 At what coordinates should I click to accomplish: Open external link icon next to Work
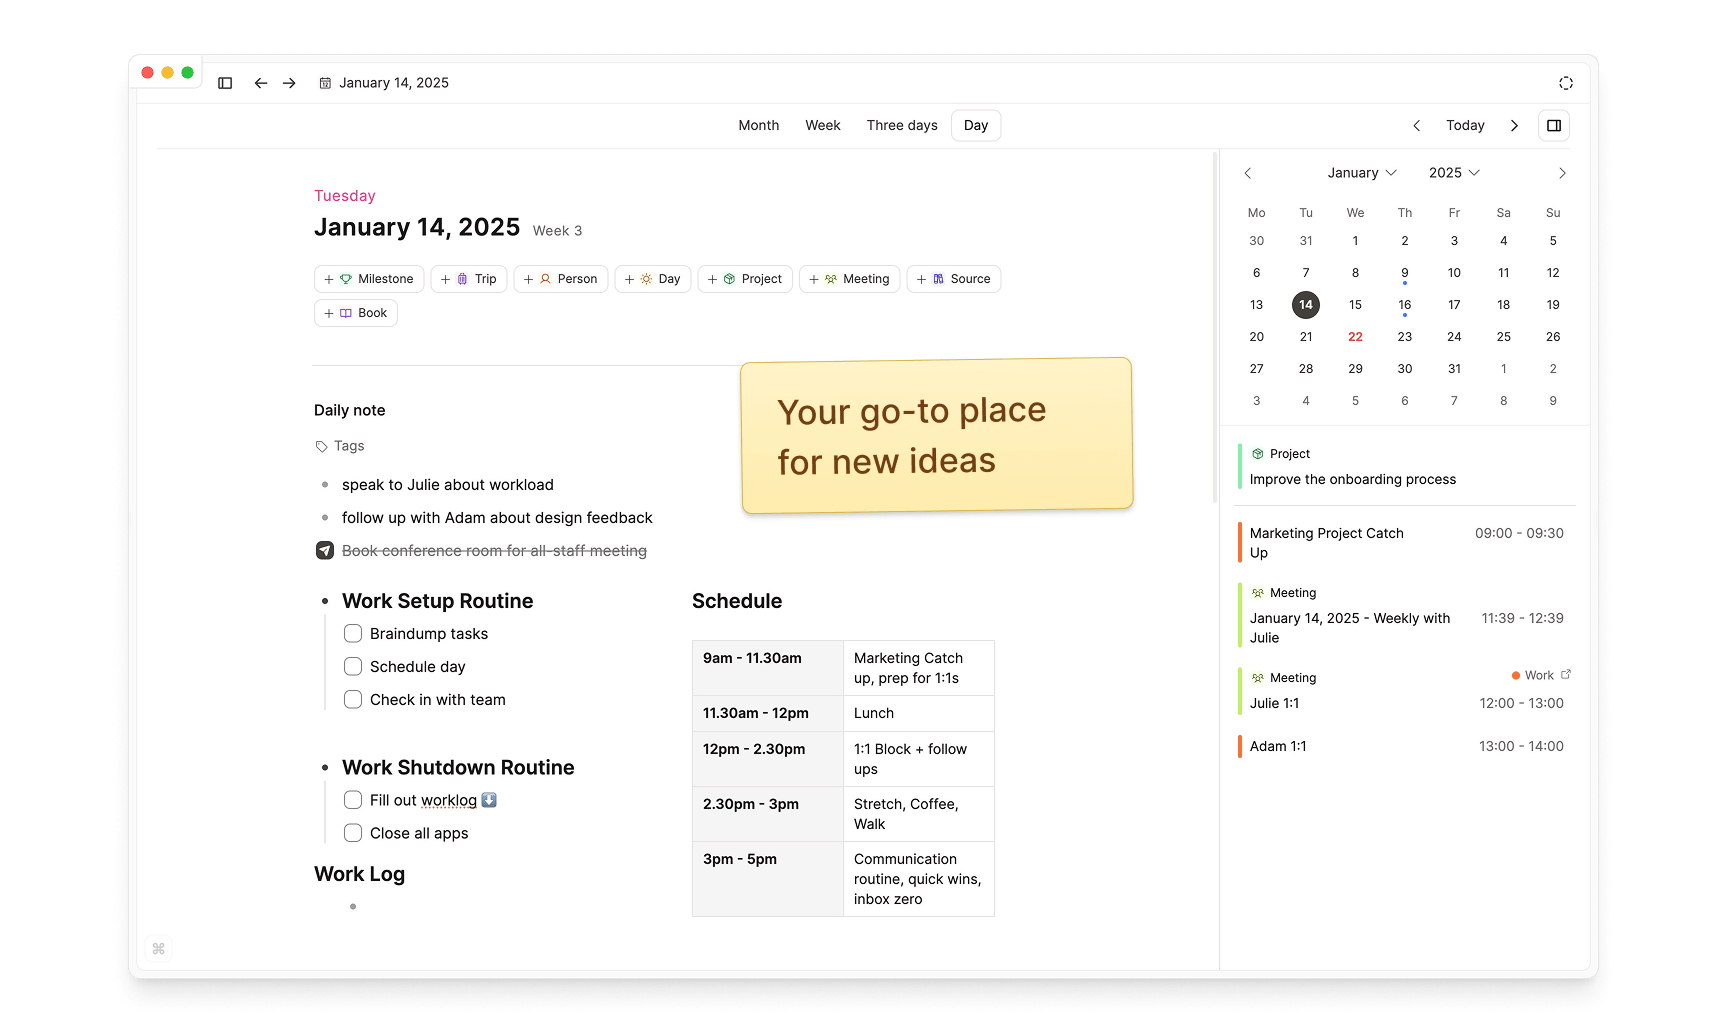coord(1566,675)
